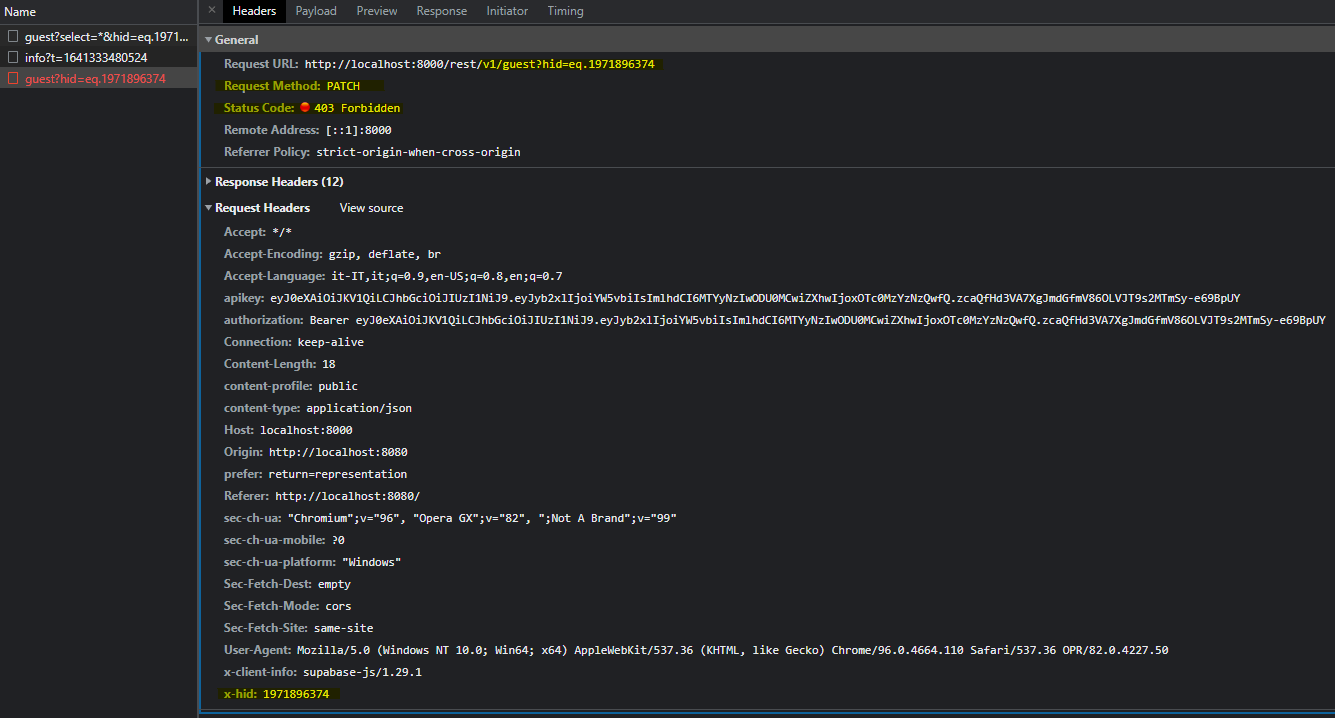Click the application/json content-type value
The image size is (1335, 718).
click(x=359, y=408)
